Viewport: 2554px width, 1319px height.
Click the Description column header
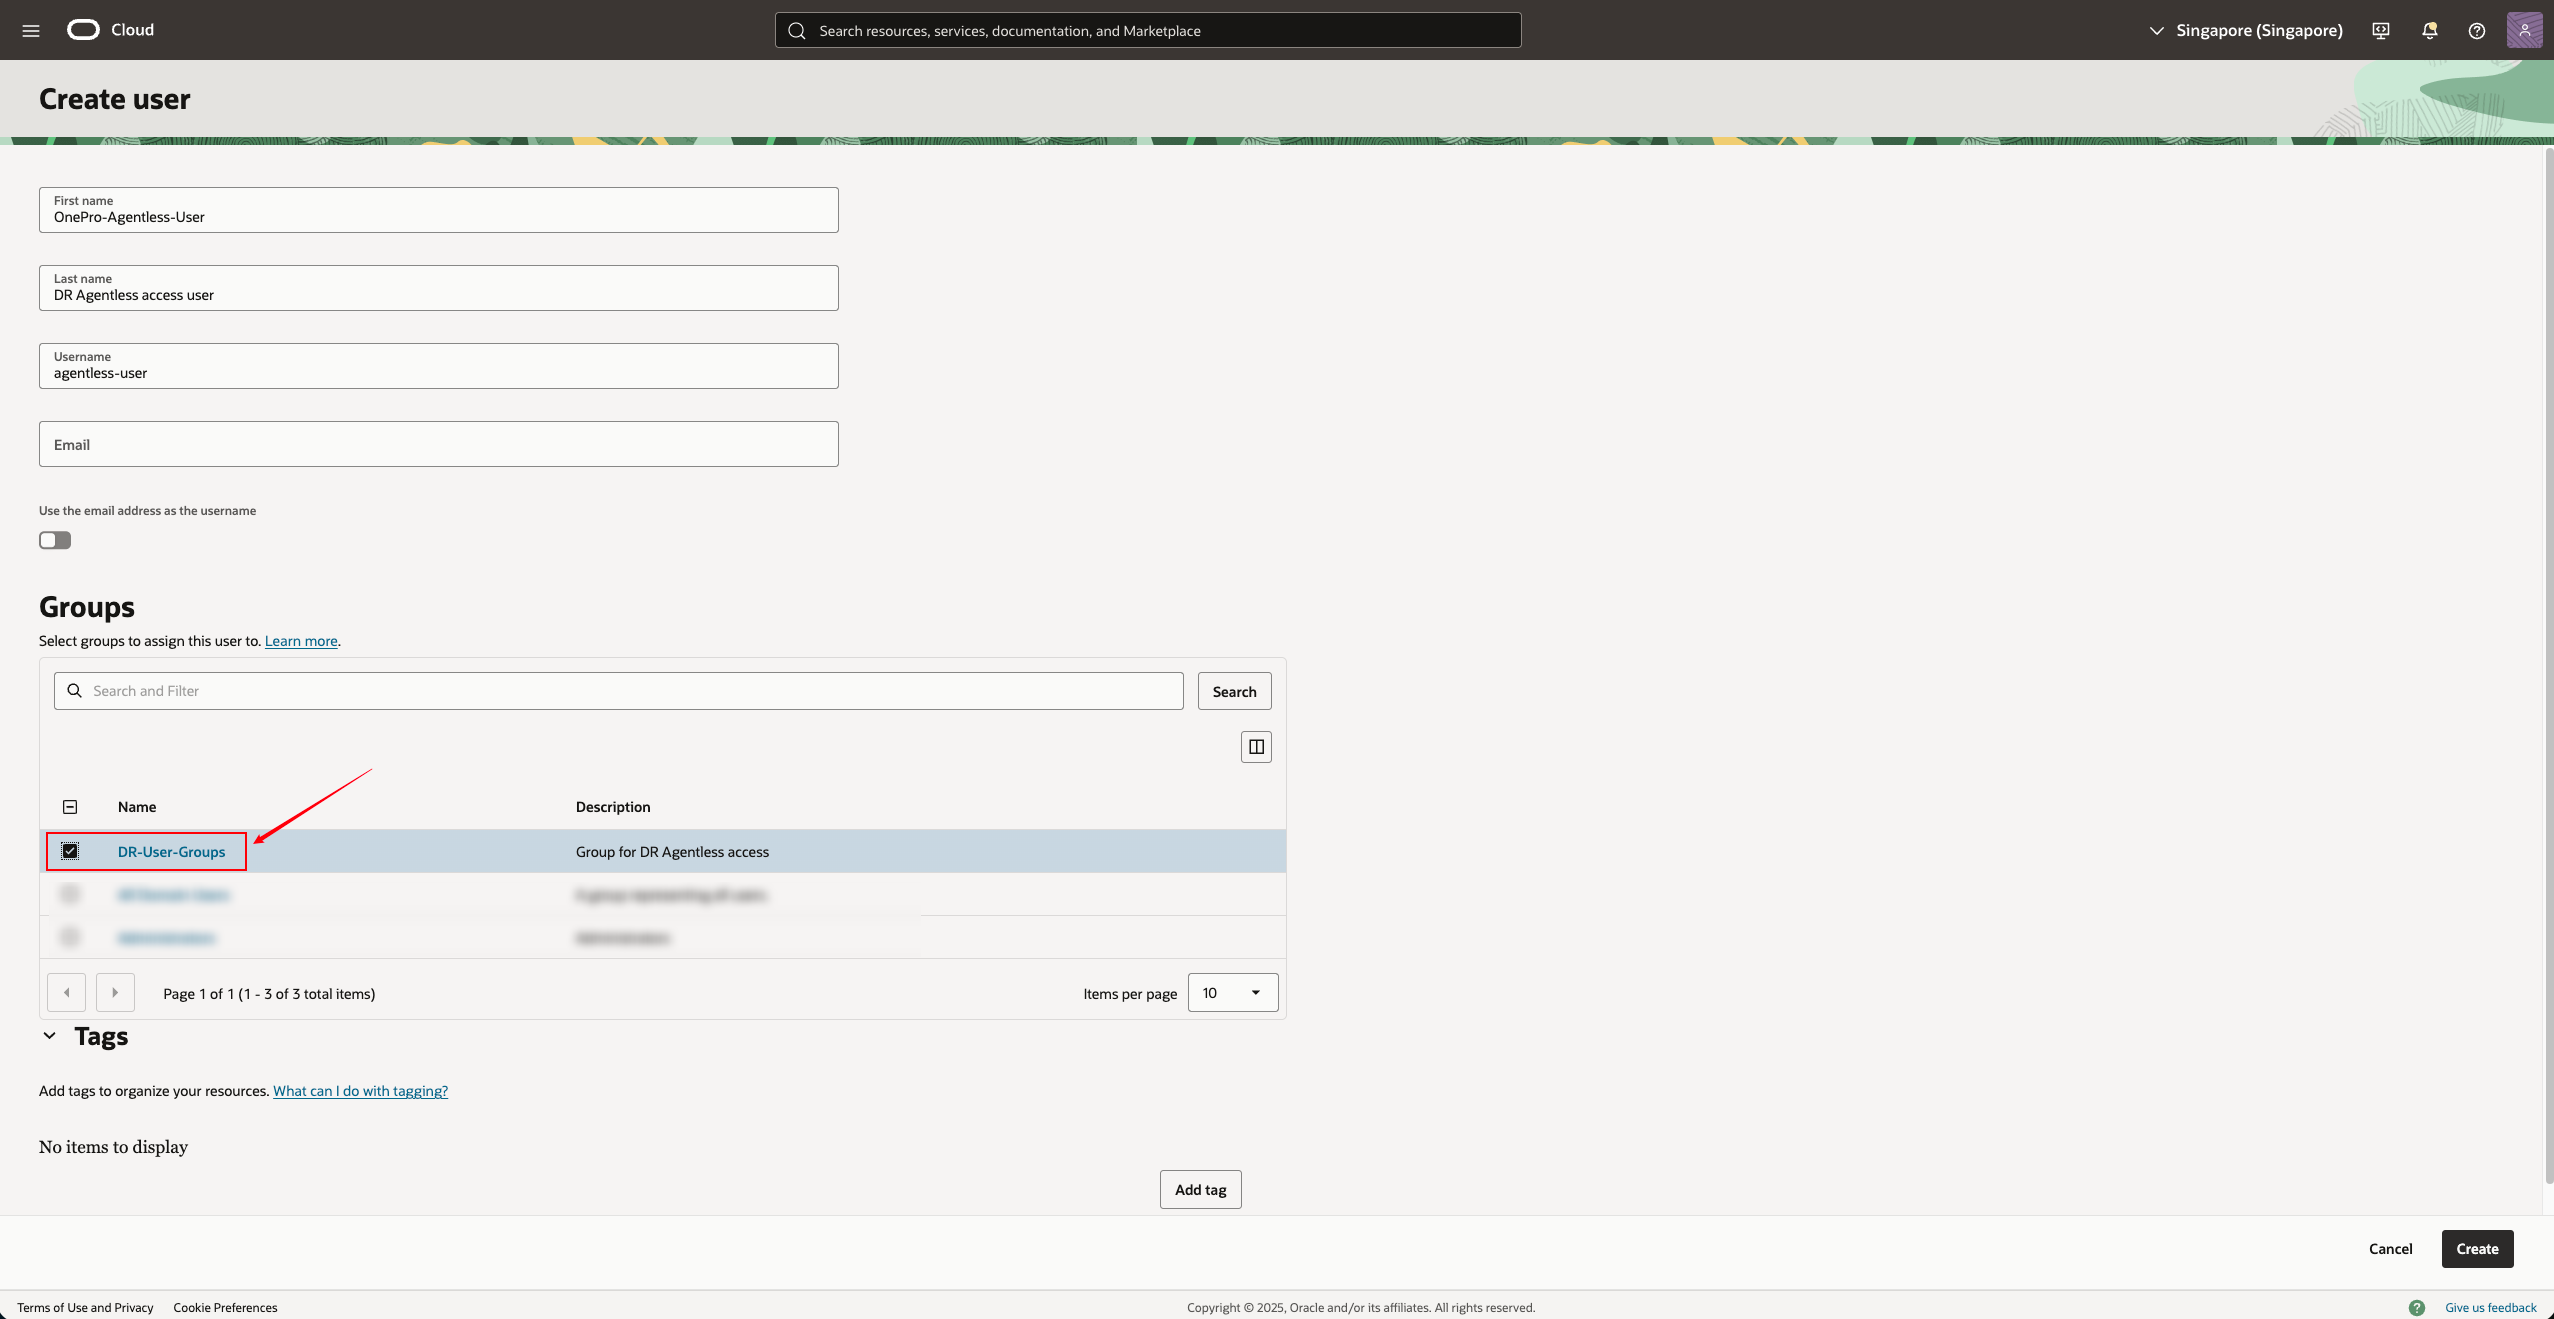pos(612,807)
